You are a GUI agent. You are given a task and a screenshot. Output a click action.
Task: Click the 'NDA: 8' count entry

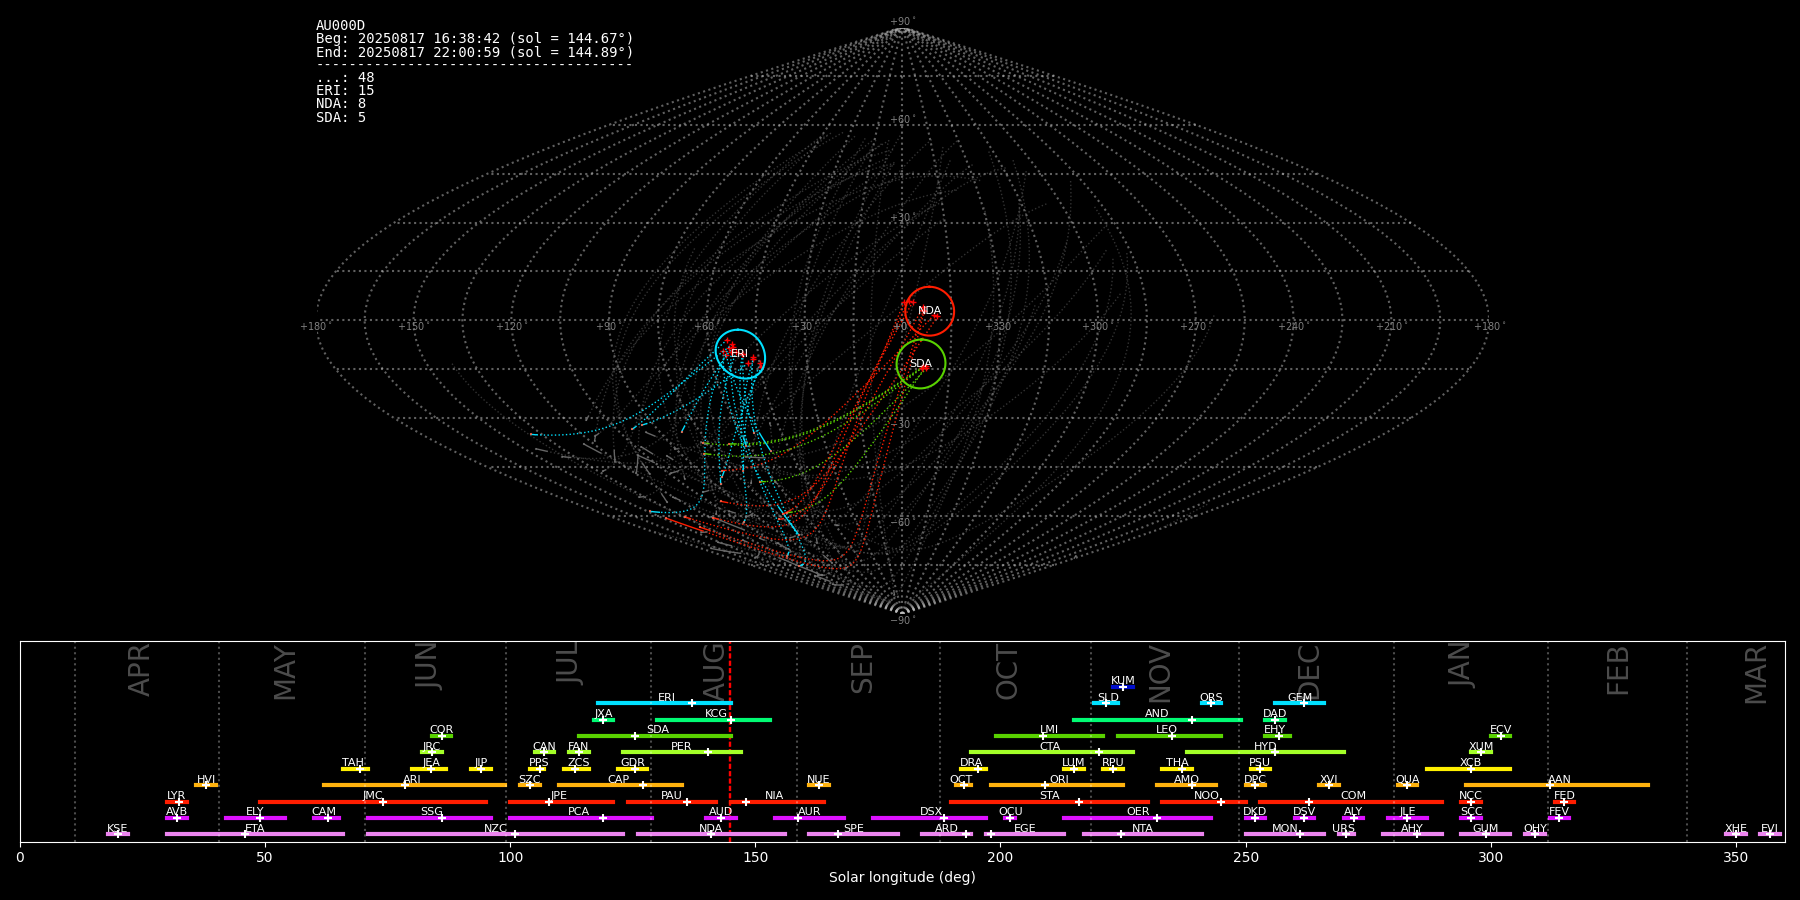point(341,104)
